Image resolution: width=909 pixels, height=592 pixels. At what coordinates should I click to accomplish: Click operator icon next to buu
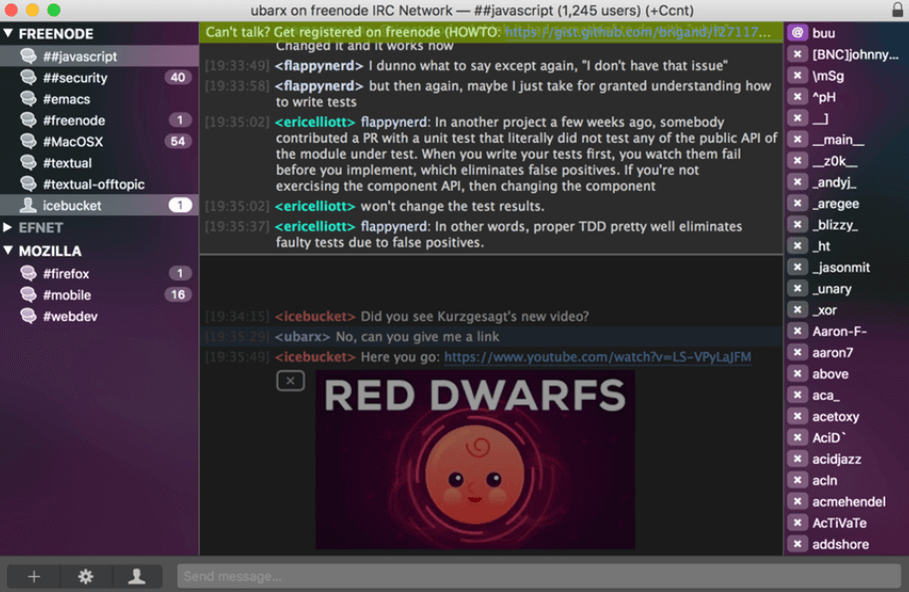(x=798, y=33)
